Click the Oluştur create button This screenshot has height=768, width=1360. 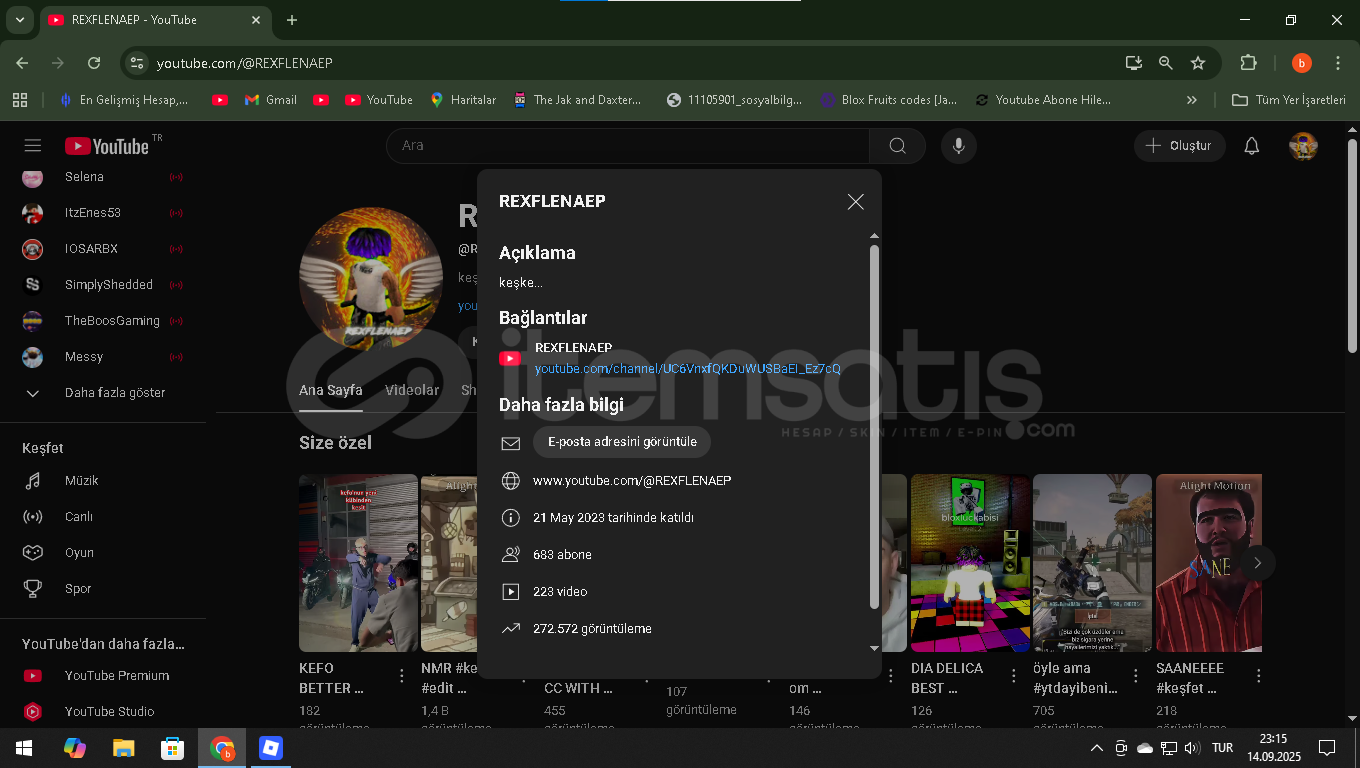pos(1180,146)
